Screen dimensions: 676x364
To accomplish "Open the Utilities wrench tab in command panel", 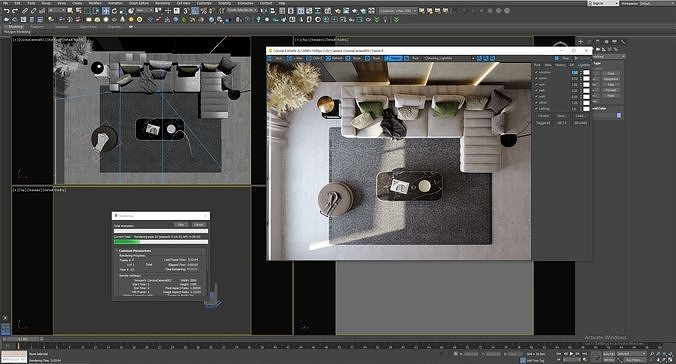I will click(x=623, y=42).
